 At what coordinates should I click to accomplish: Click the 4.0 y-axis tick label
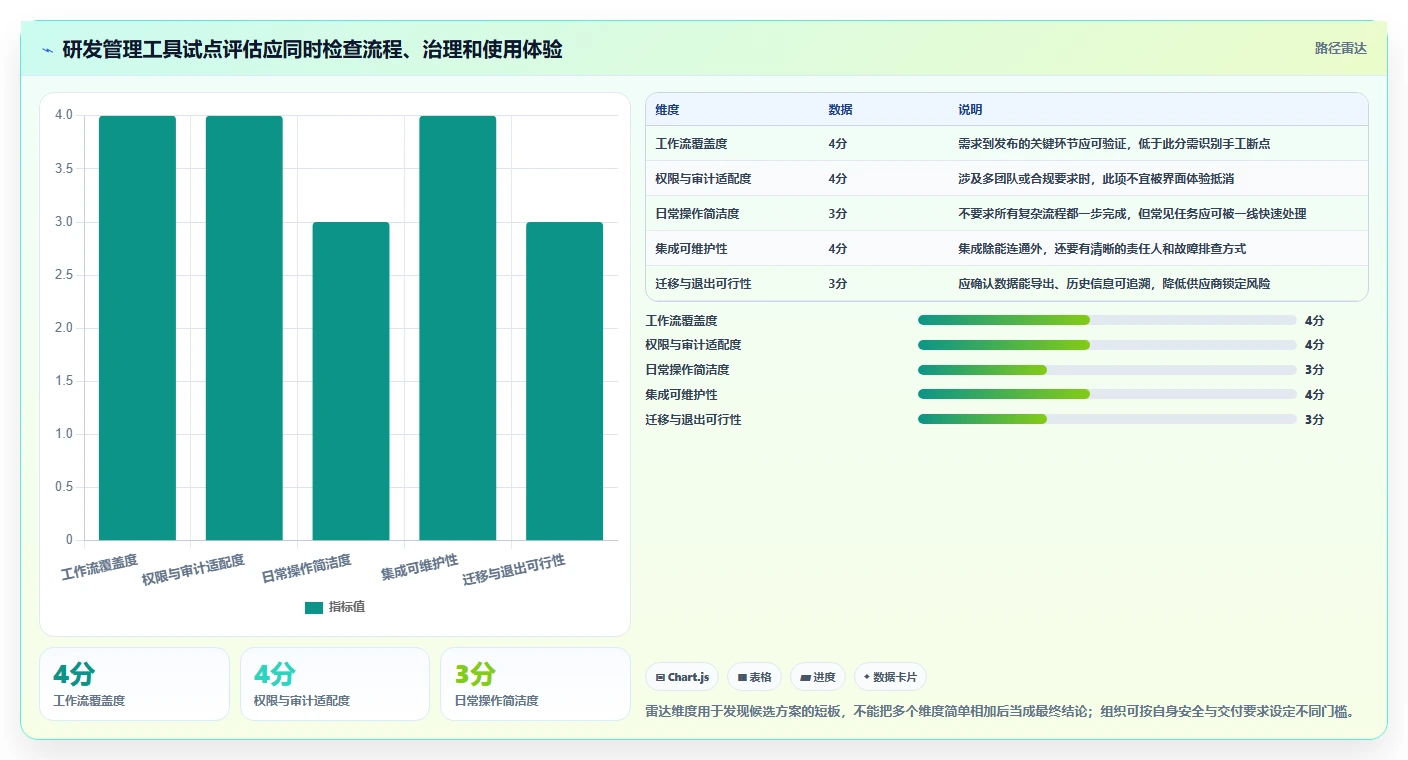tap(64, 115)
